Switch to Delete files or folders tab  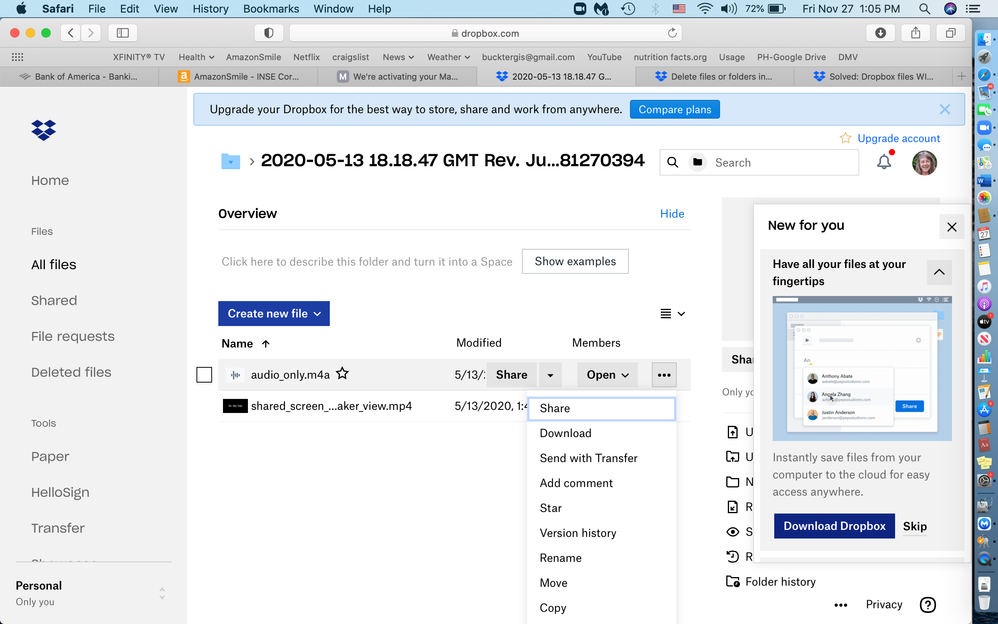point(714,76)
